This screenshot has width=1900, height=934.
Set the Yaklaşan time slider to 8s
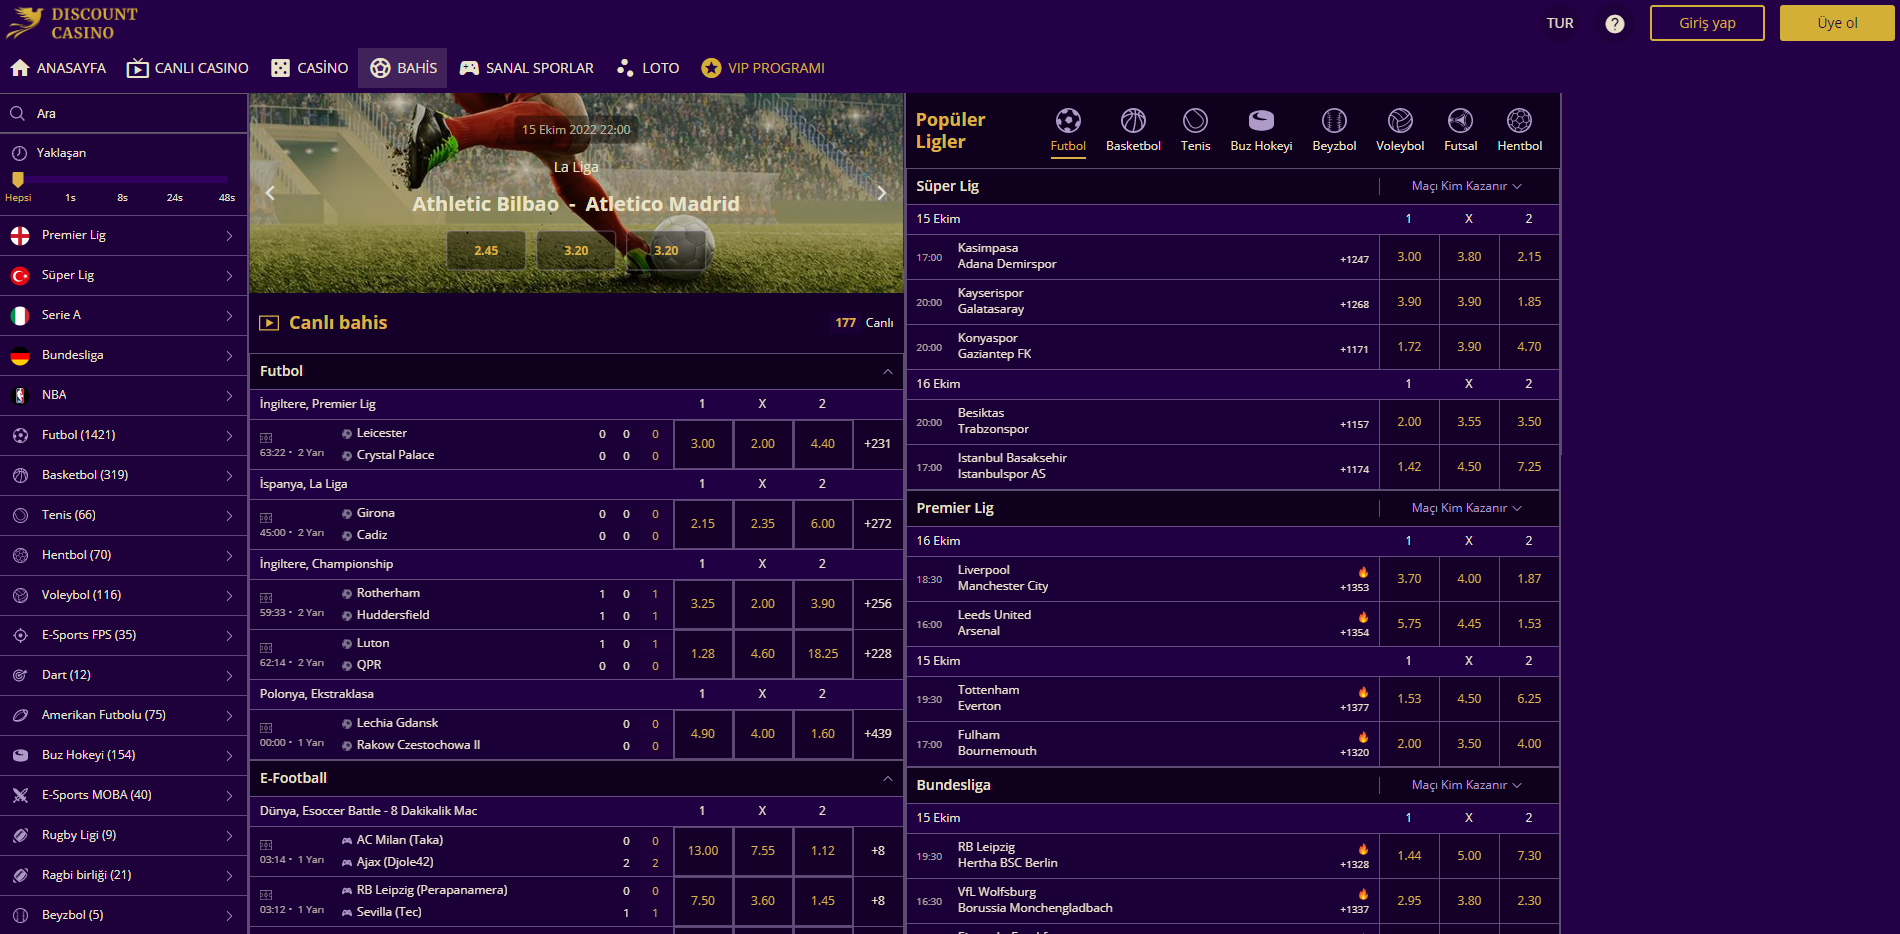[122, 197]
